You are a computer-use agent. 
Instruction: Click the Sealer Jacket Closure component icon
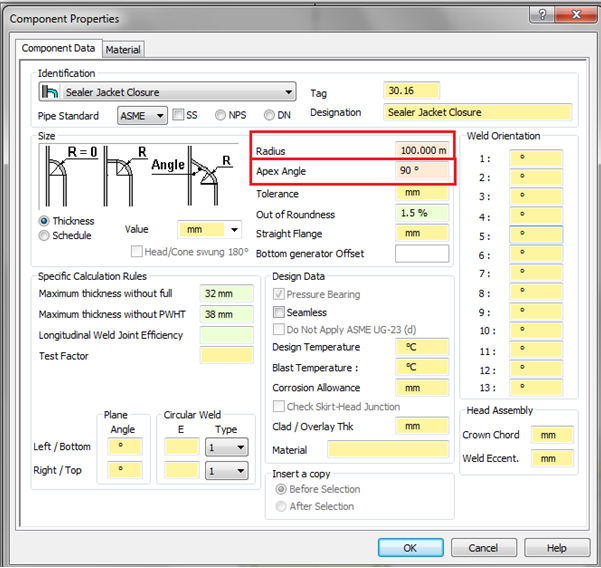51,92
